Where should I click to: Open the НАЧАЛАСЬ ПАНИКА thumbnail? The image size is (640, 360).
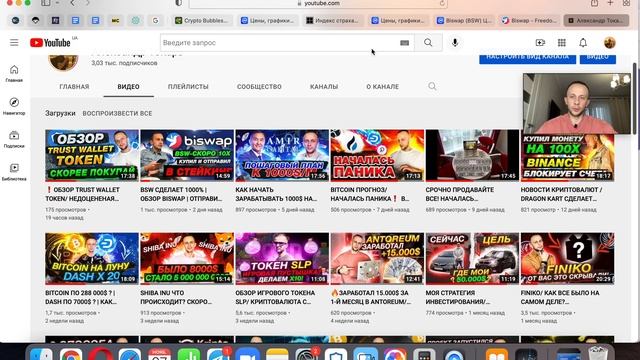[377, 156]
